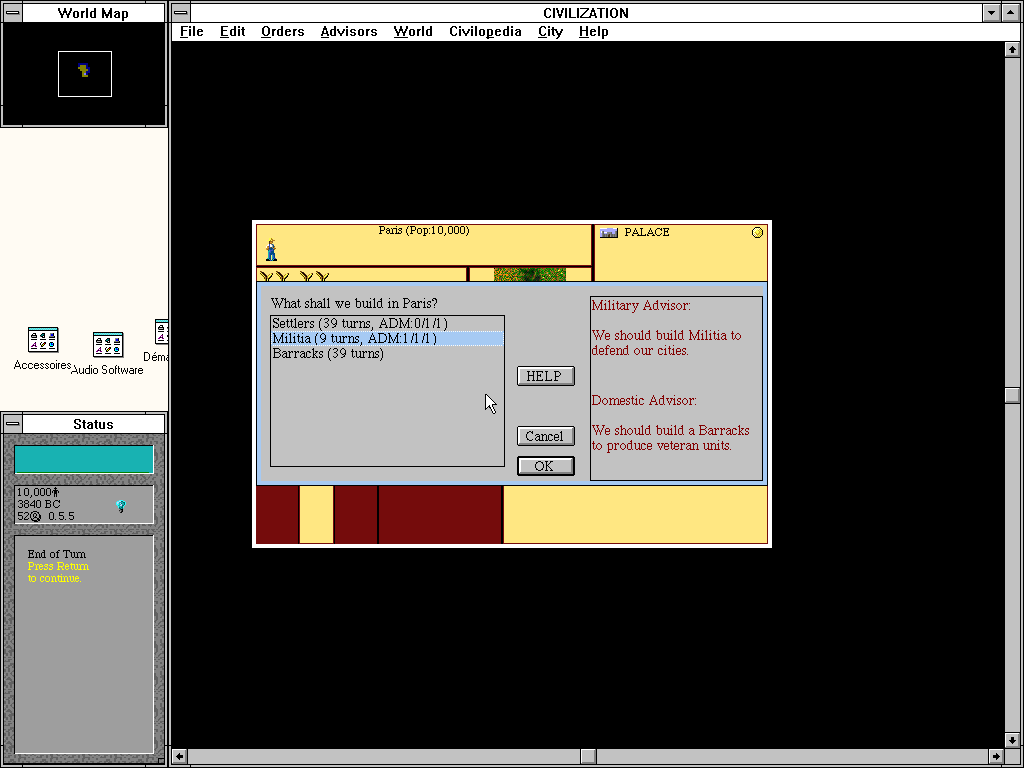The width and height of the screenshot is (1024, 768).
Task: Open the Civilopedia menu
Action: point(485,31)
